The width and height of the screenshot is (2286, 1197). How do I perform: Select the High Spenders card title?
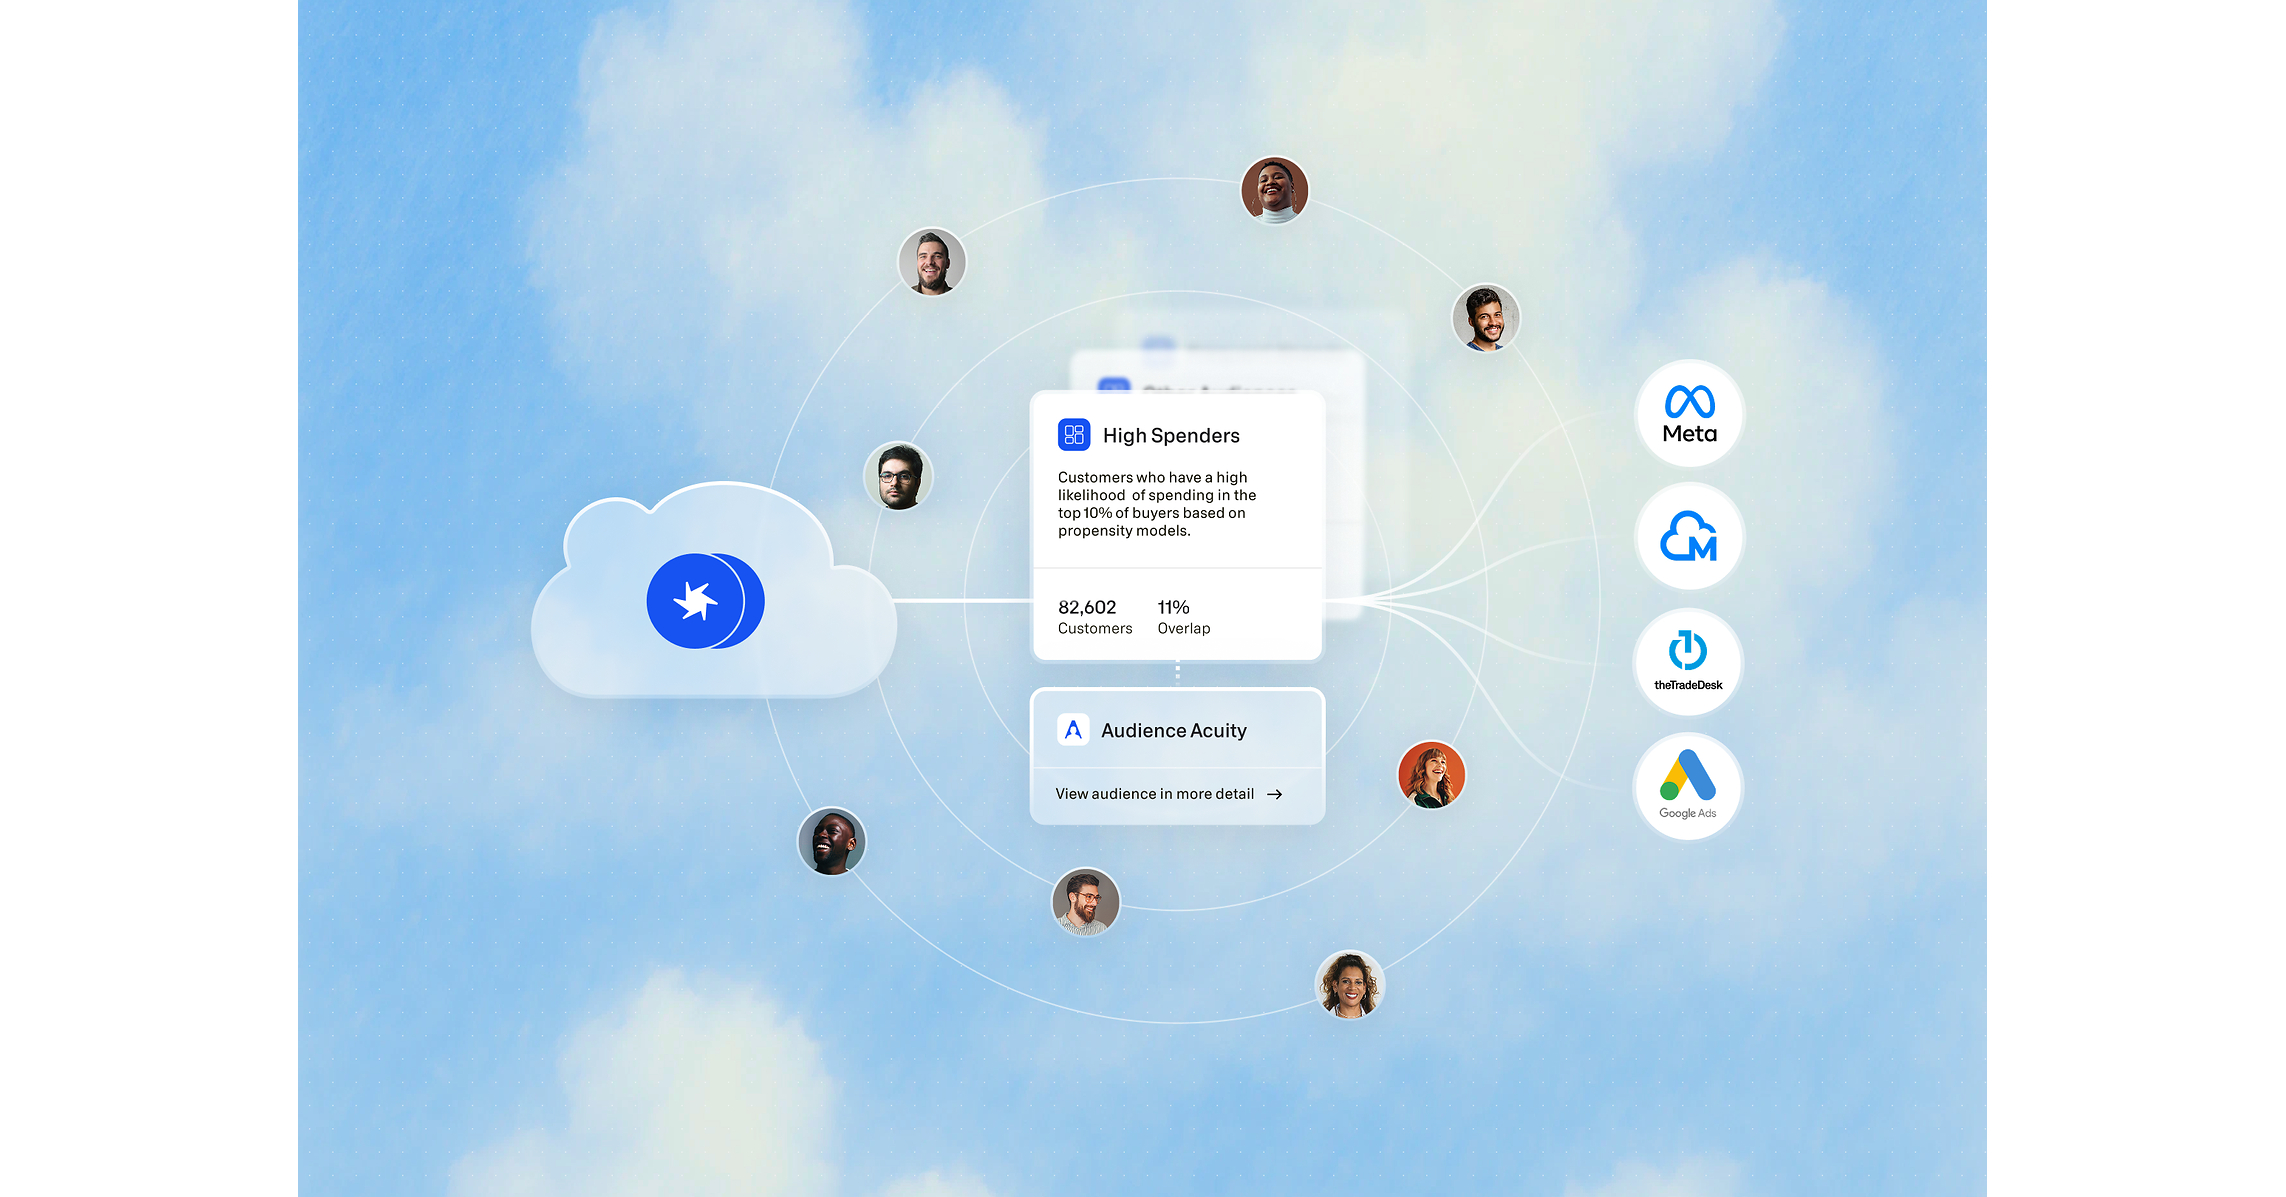1171,435
